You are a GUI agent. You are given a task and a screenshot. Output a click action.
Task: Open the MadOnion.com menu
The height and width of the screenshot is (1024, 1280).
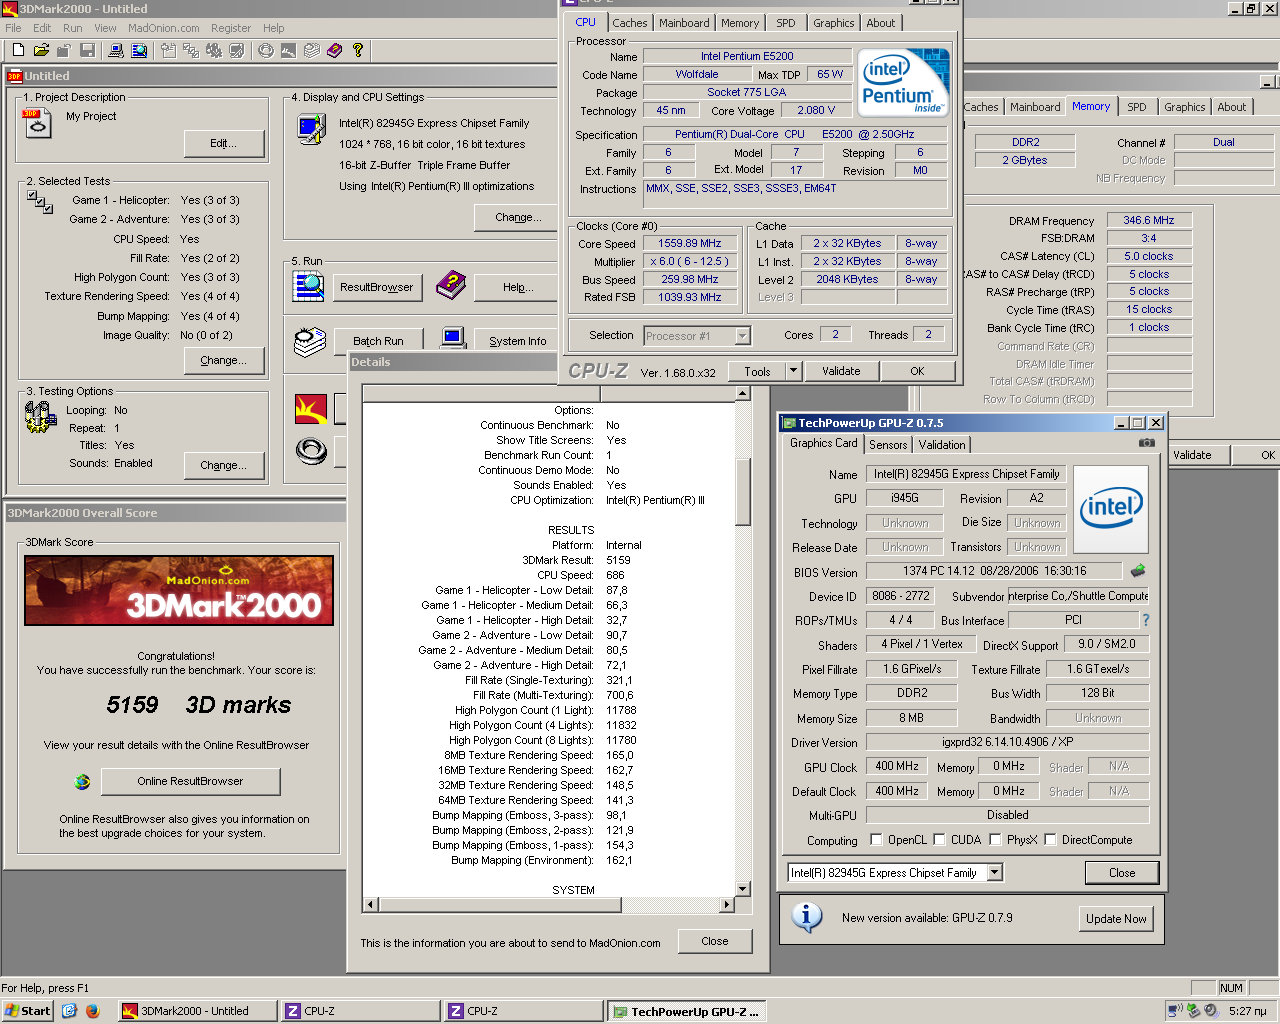[x=164, y=28]
